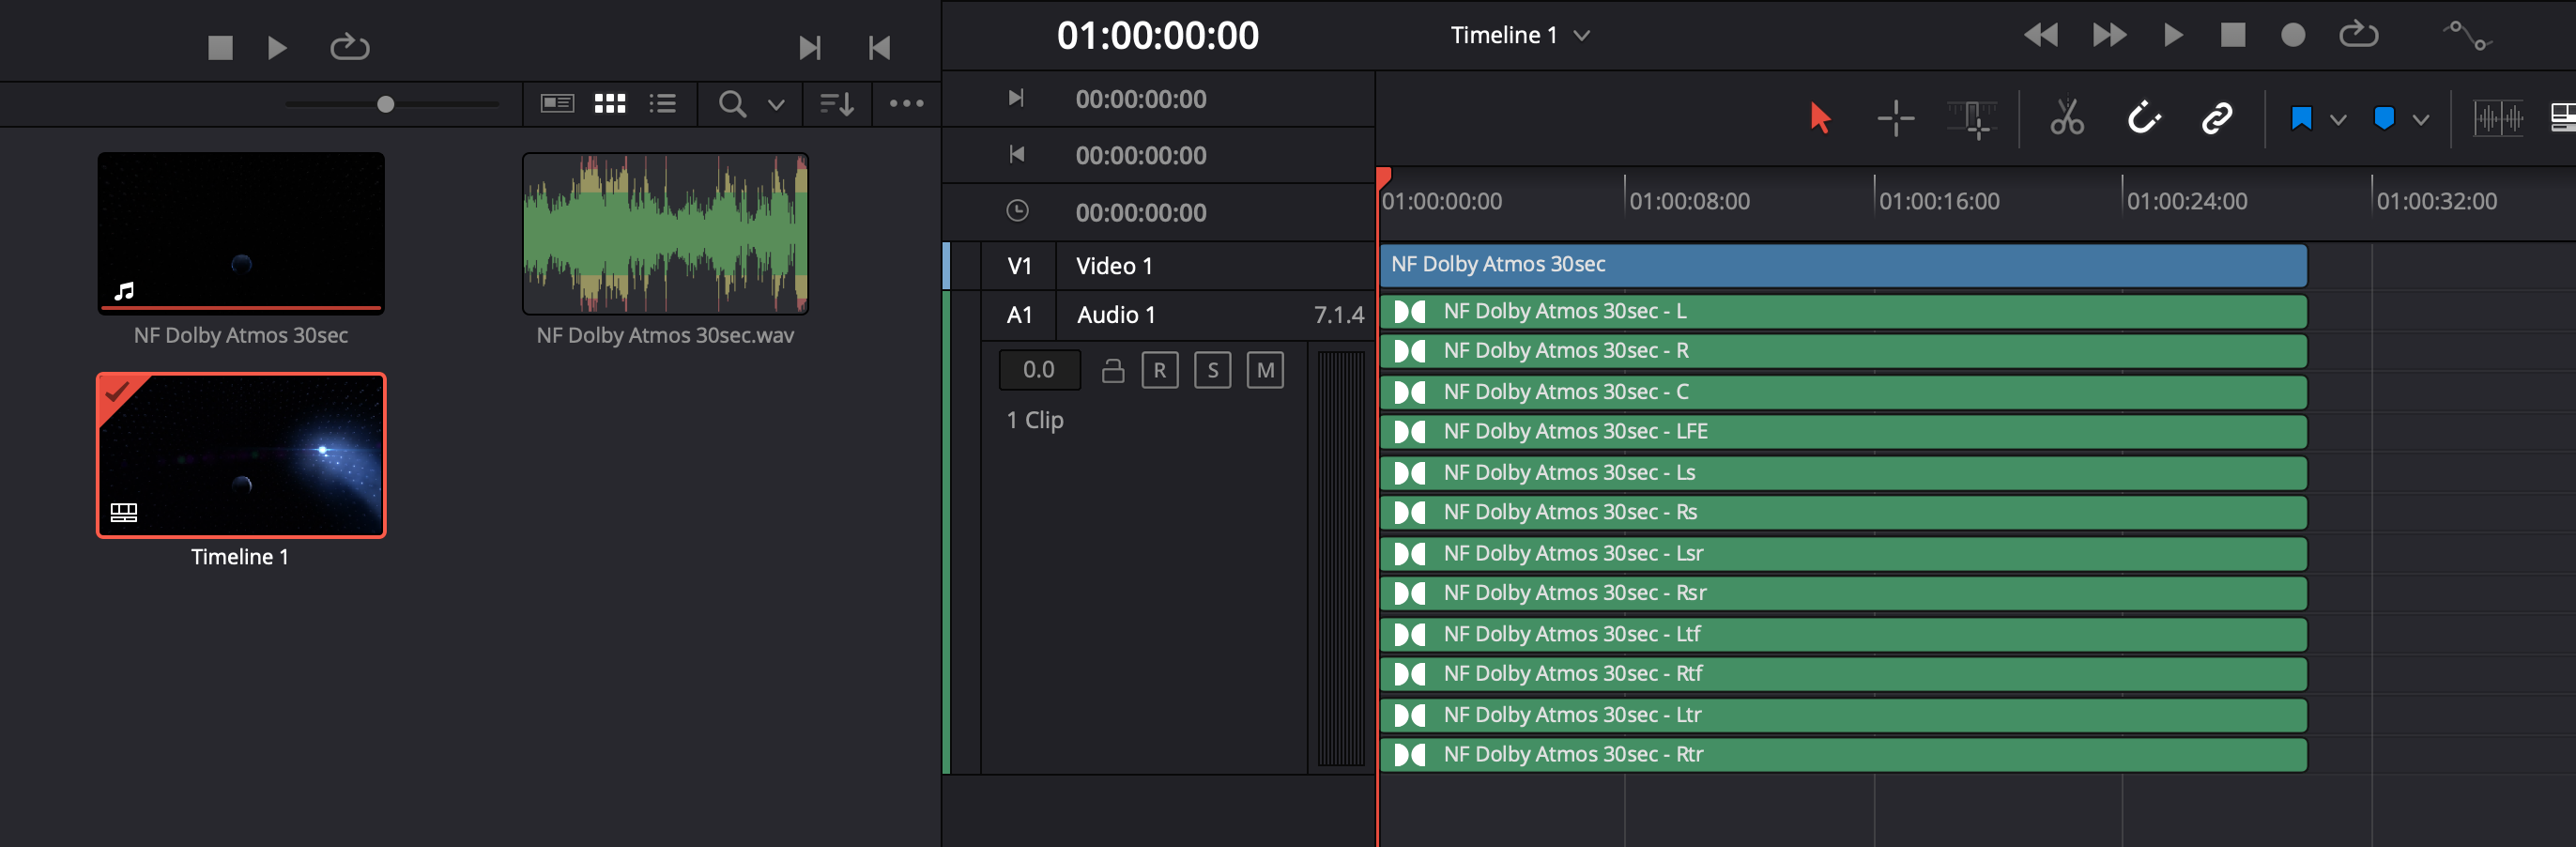The image size is (2576, 847).
Task: Lock the Audio 1 track
Action: click(1113, 371)
